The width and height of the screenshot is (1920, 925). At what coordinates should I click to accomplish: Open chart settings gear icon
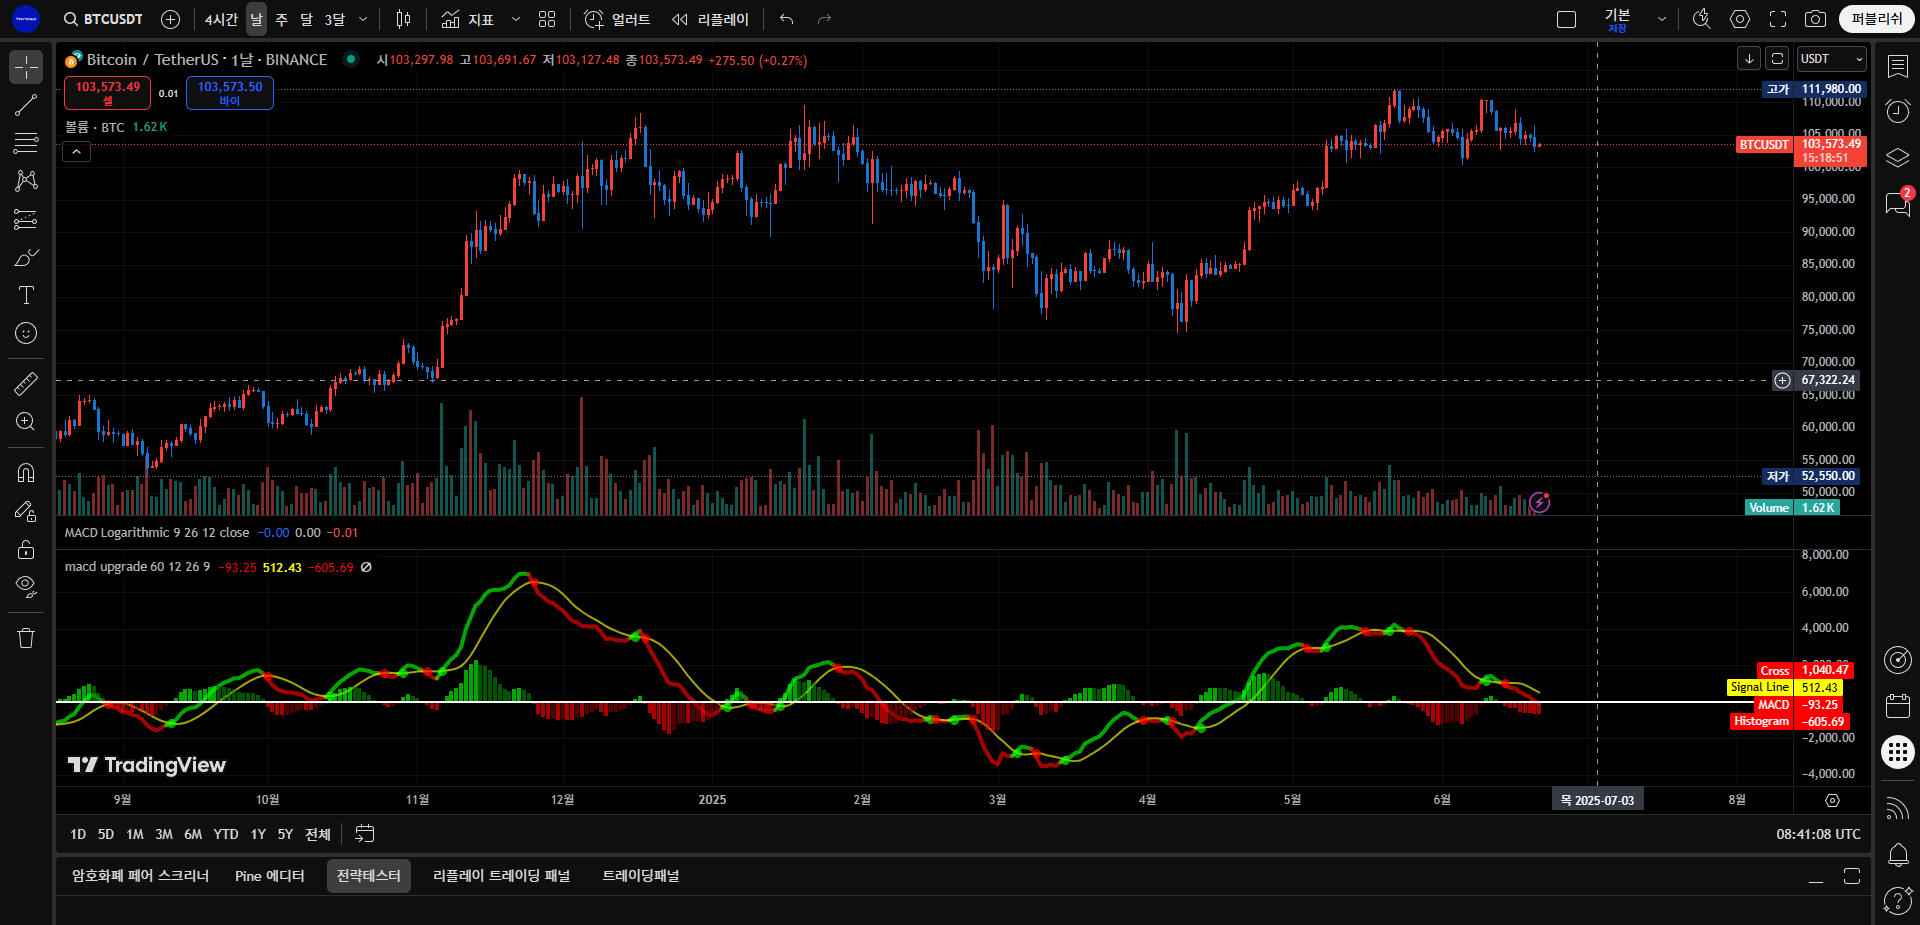pyautogui.click(x=1740, y=19)
